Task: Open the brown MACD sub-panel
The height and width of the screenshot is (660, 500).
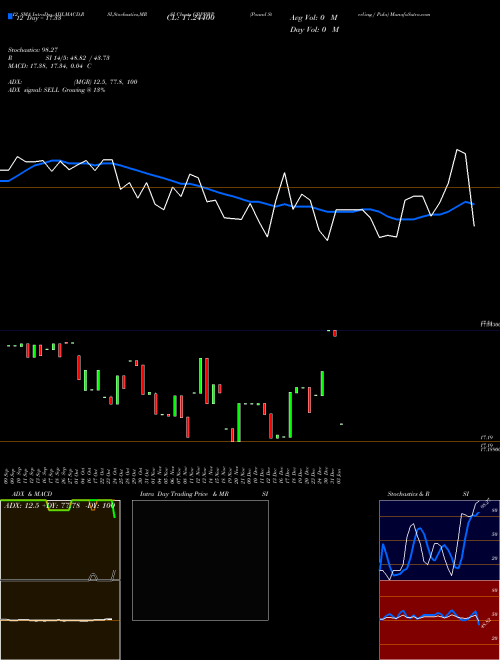Action: (60, 620)
